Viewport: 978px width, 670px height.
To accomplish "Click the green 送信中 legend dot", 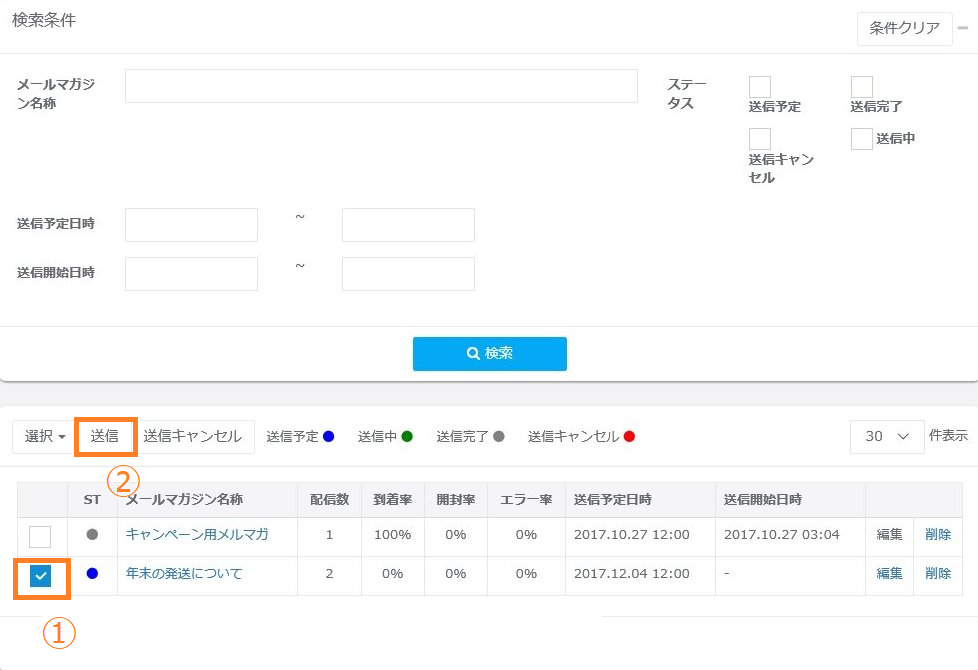I will pos(406,437).
